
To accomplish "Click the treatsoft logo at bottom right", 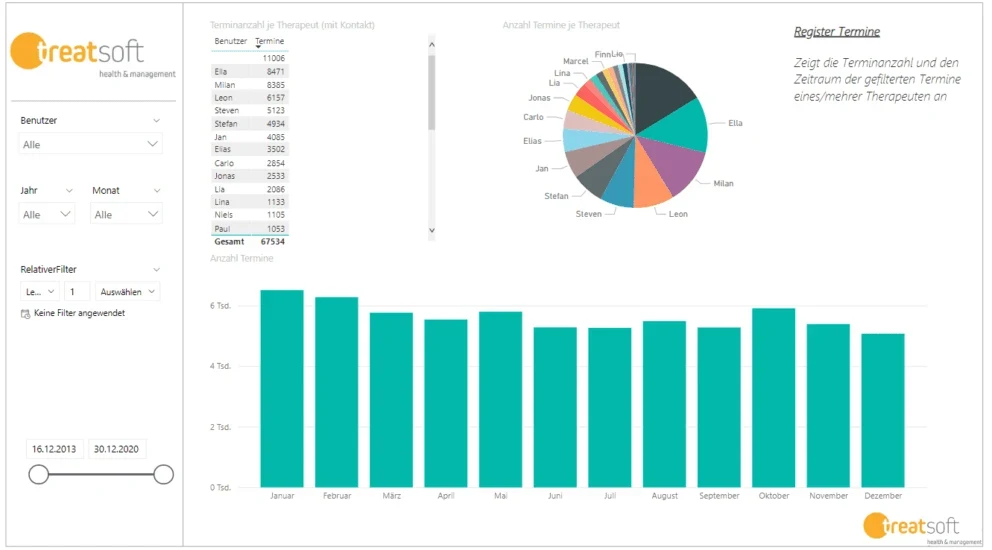I will point(921,528).
